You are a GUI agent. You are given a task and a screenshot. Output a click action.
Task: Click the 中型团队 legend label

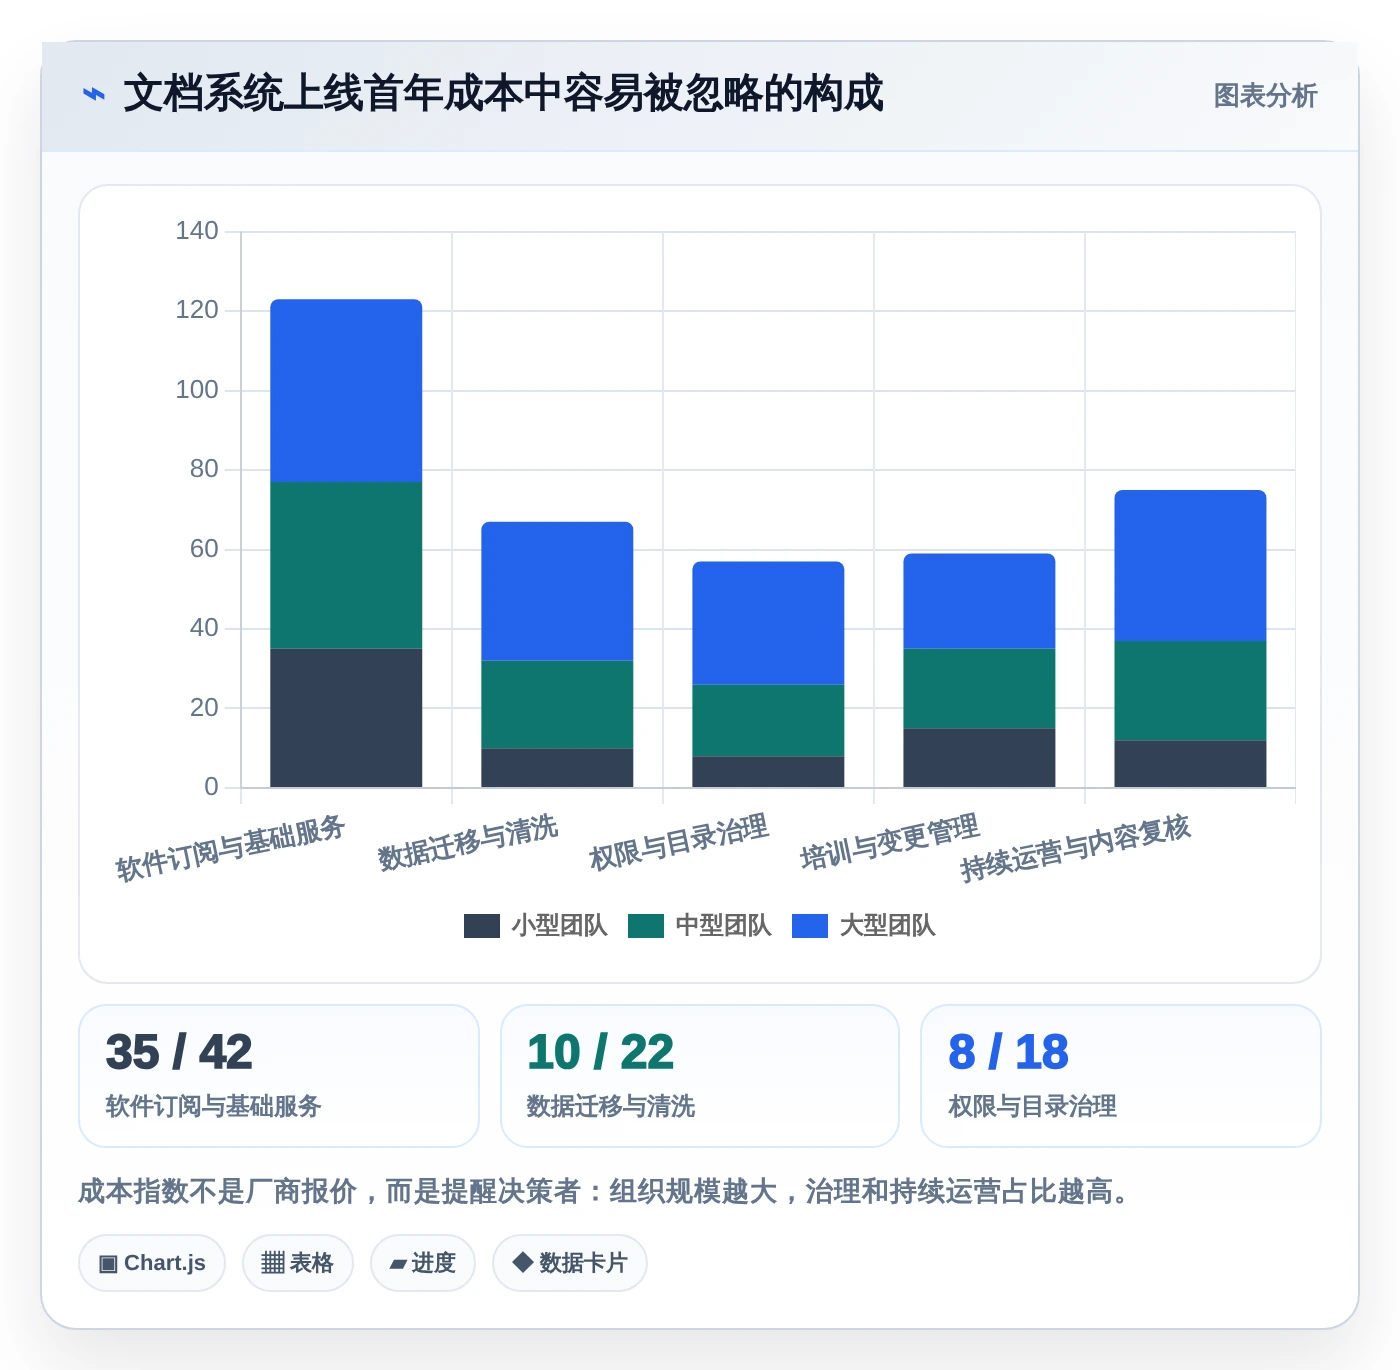[x=723, y=926]
